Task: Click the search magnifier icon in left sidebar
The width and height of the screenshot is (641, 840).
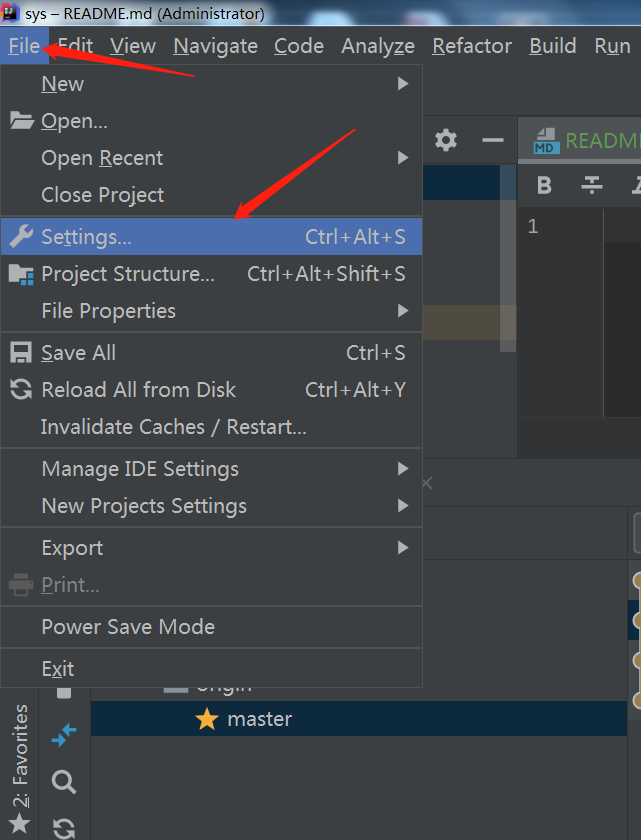Action: click(63, 782)
